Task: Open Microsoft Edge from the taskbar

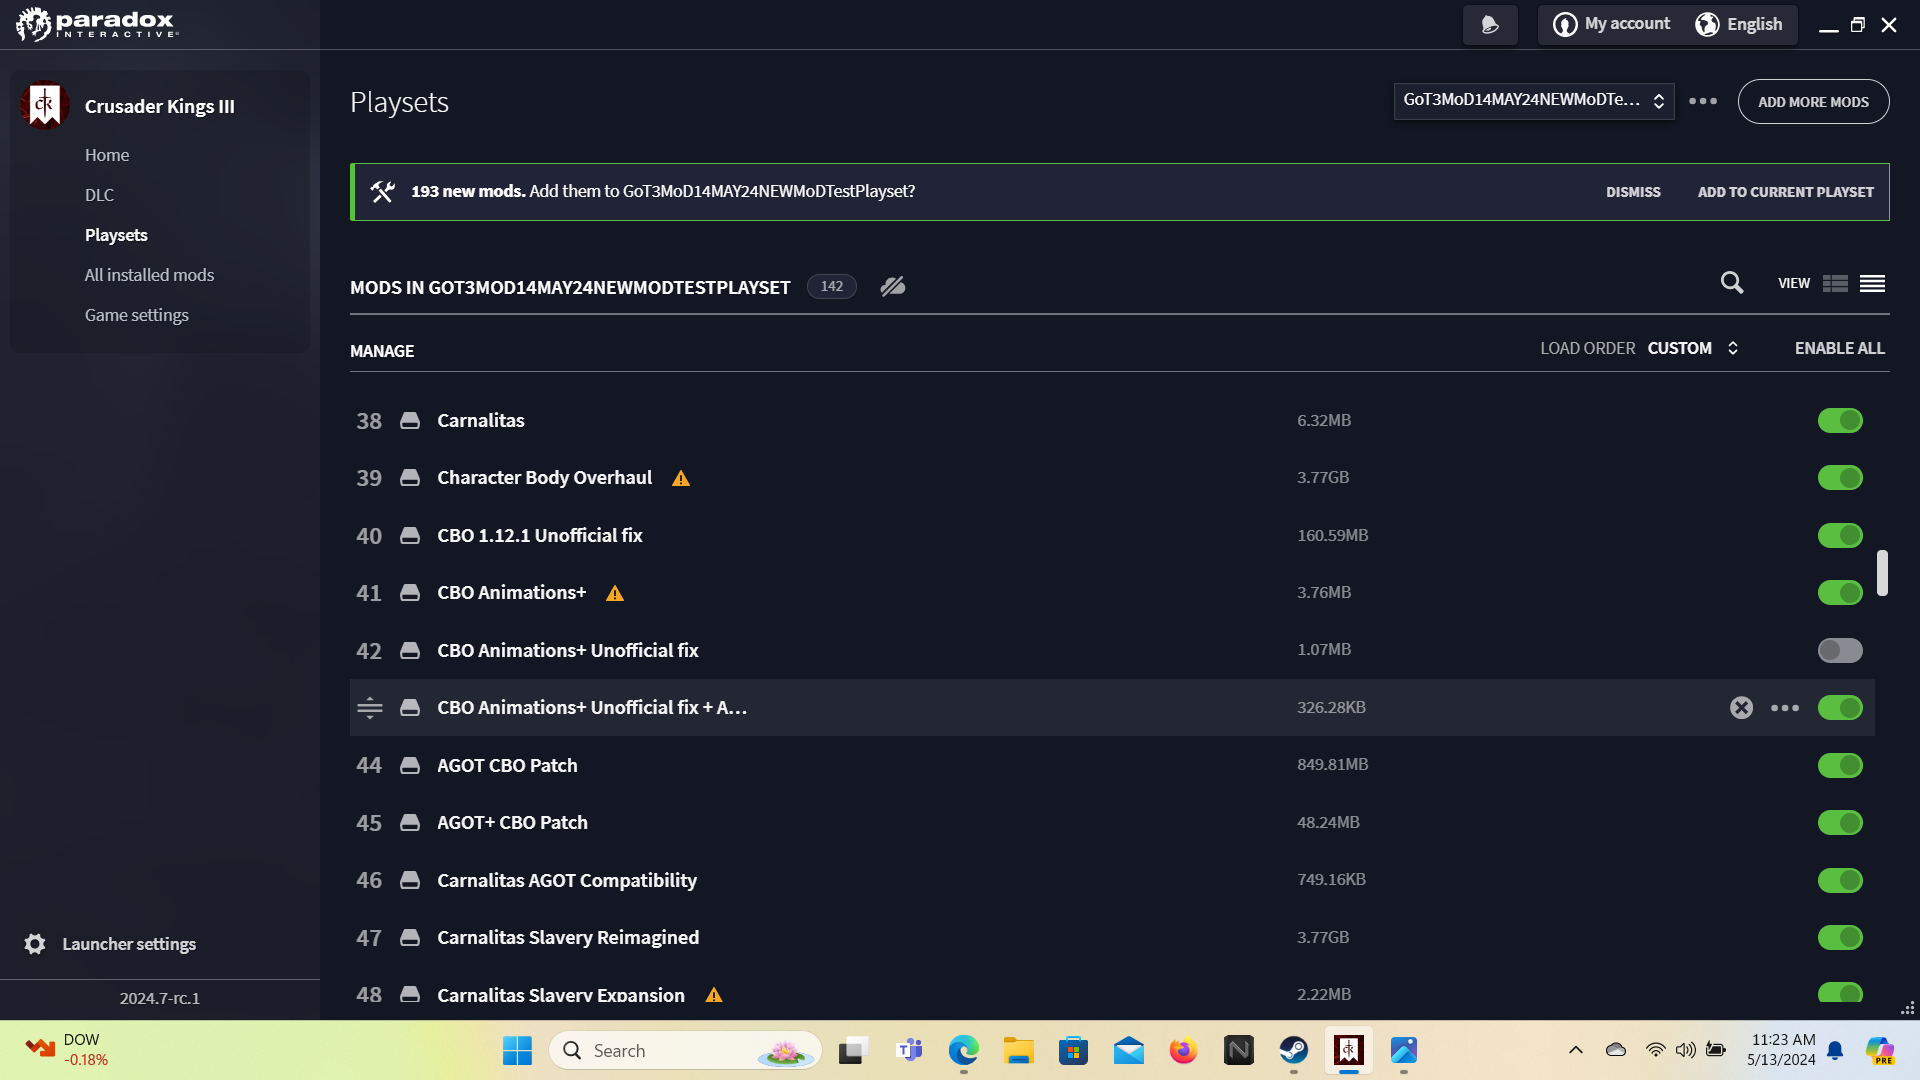Action: point(963,1050)
